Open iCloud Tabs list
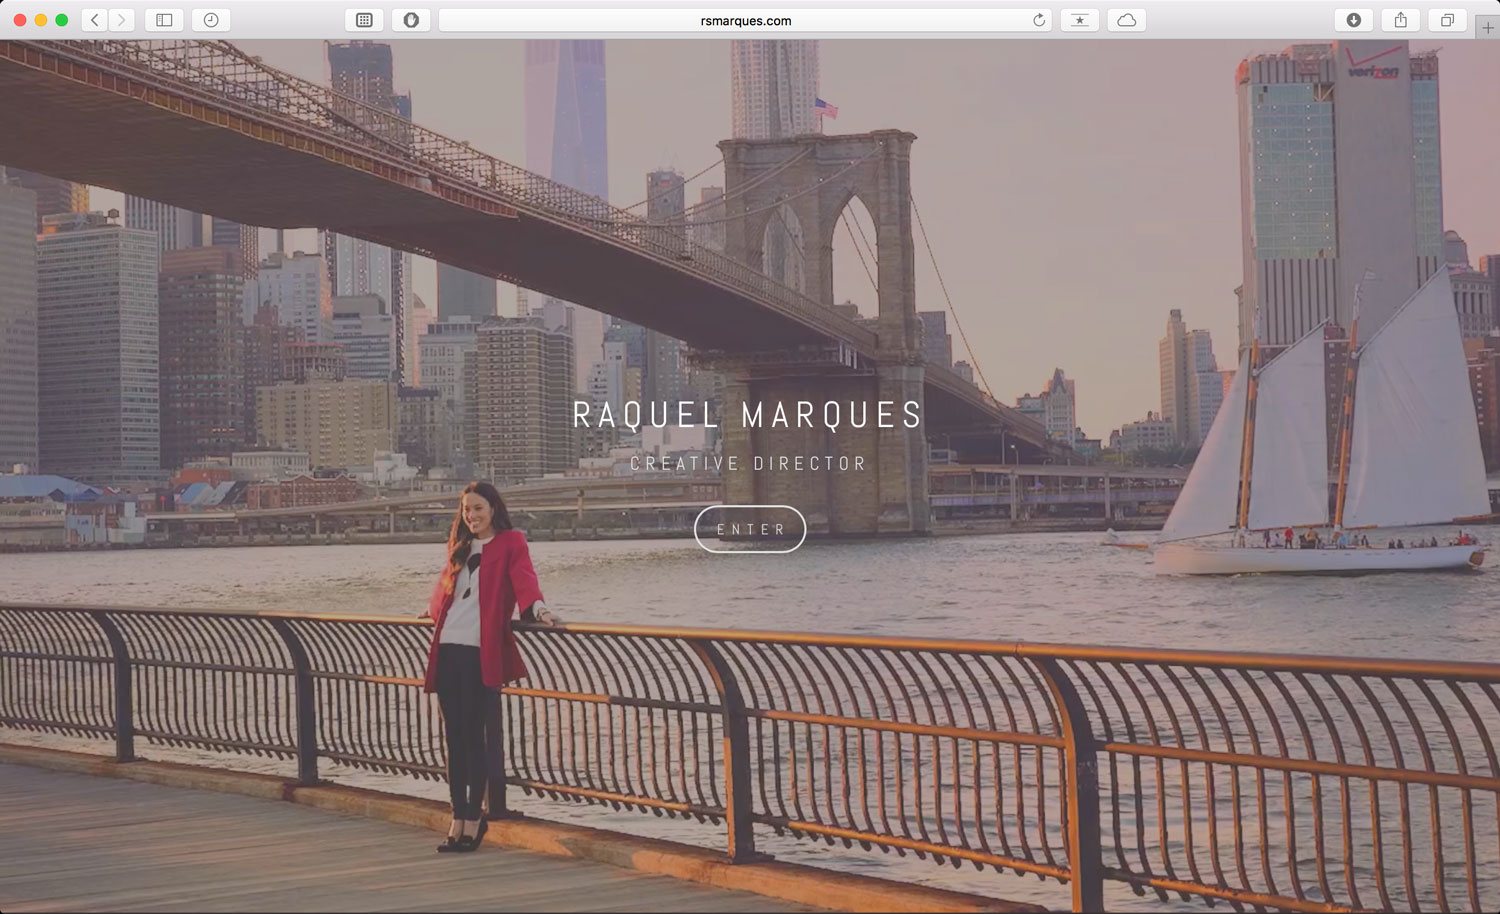The height and width of the screenshot is (914, 1500). coord(1127,20)
